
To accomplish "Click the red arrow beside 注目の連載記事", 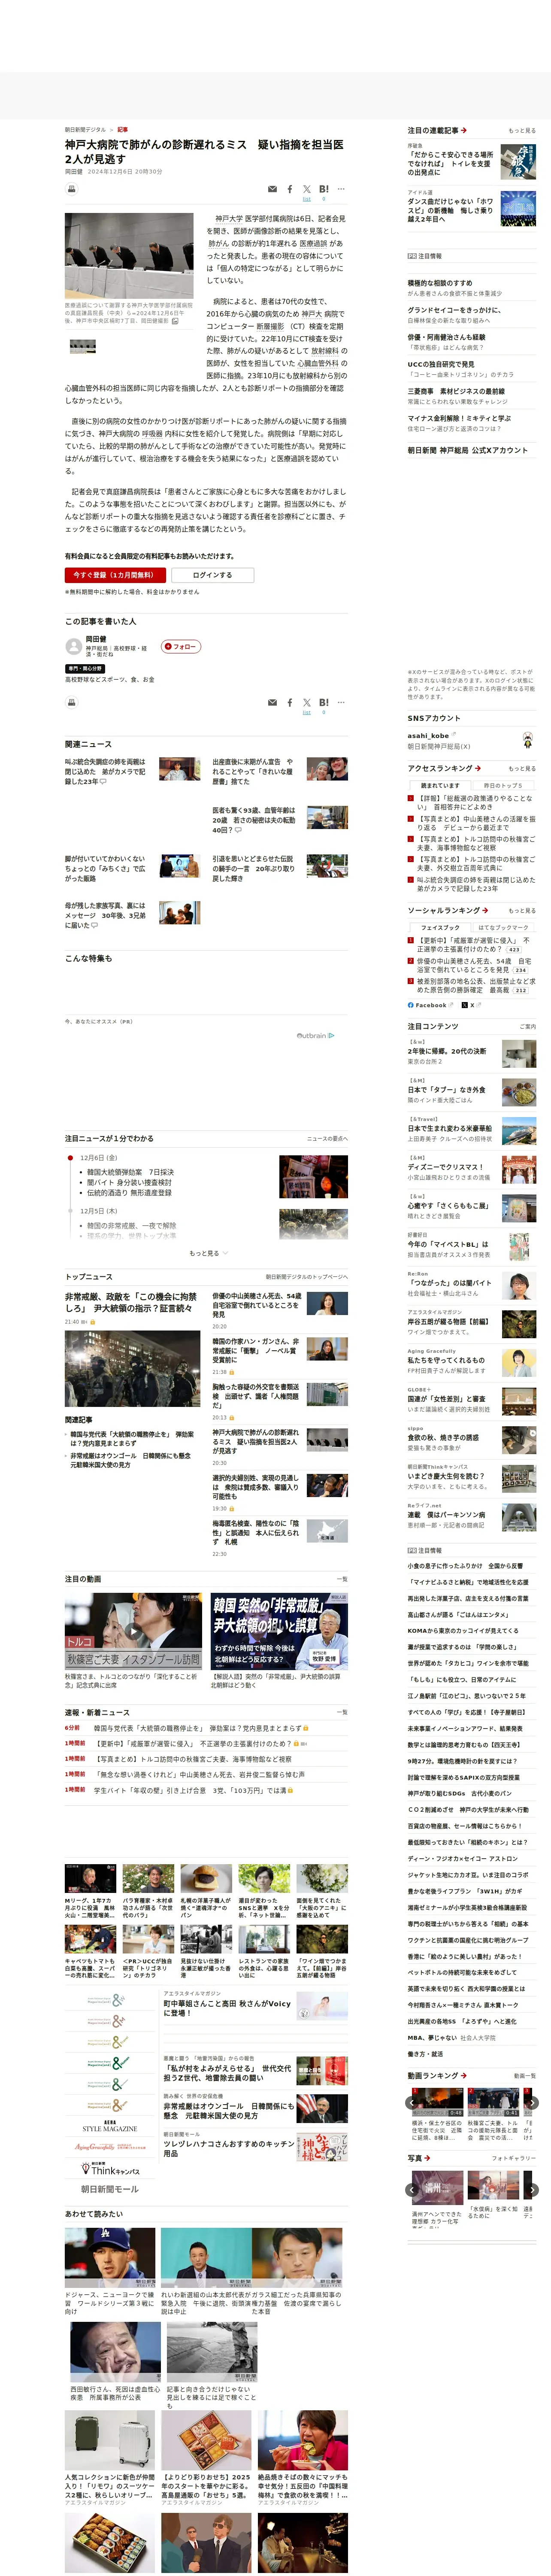I will 463,130.
